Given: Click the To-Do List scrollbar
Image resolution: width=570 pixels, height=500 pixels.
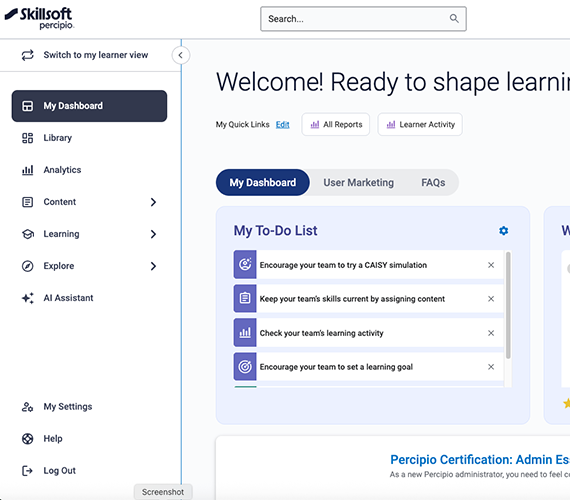Looking at the screenshot, I should pos(508,305).
